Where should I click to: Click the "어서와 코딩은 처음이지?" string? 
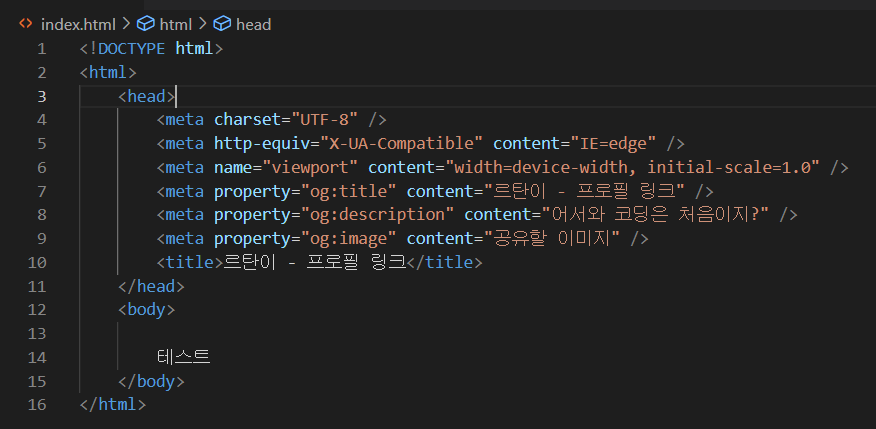656,214
